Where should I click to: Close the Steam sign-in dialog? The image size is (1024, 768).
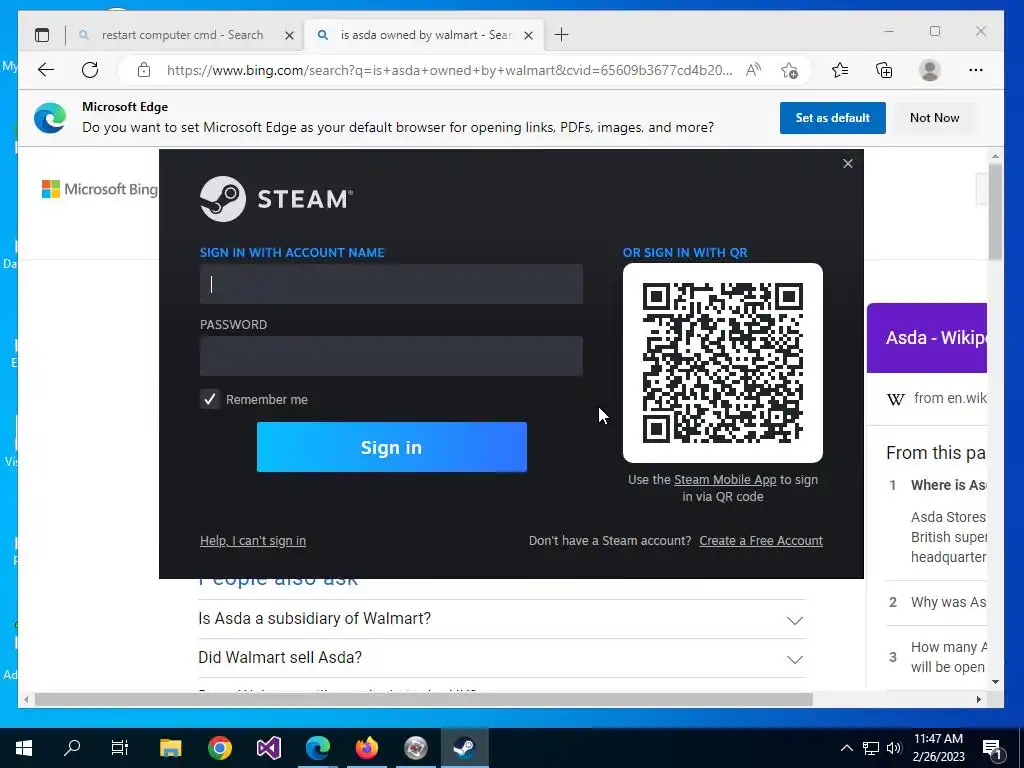848,163
